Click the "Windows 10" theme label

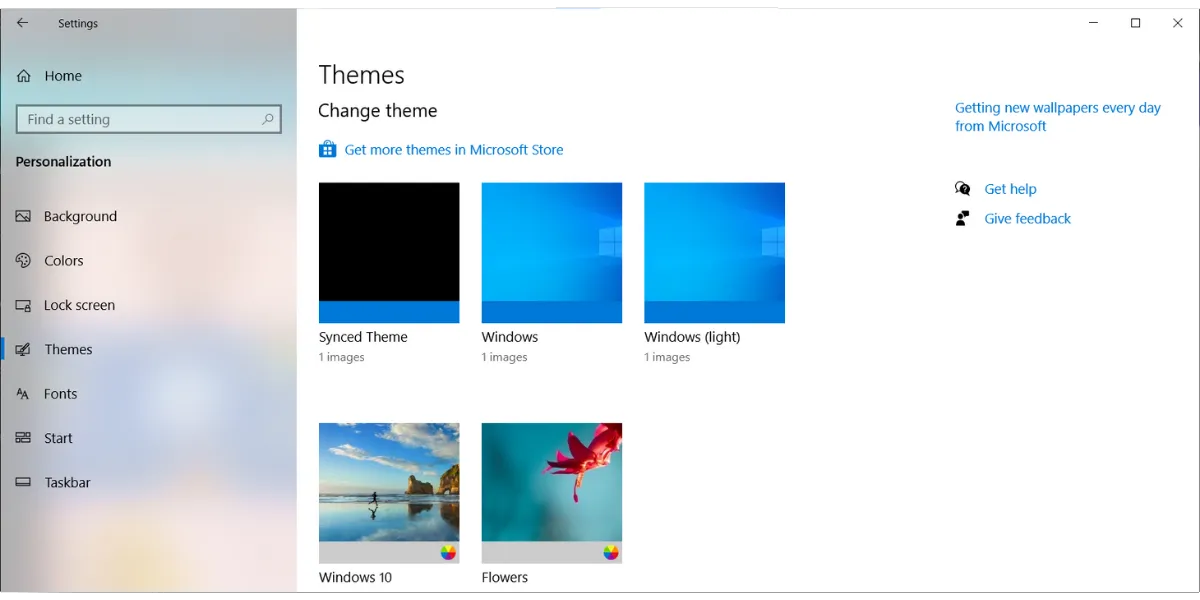[x=355, y=577]
